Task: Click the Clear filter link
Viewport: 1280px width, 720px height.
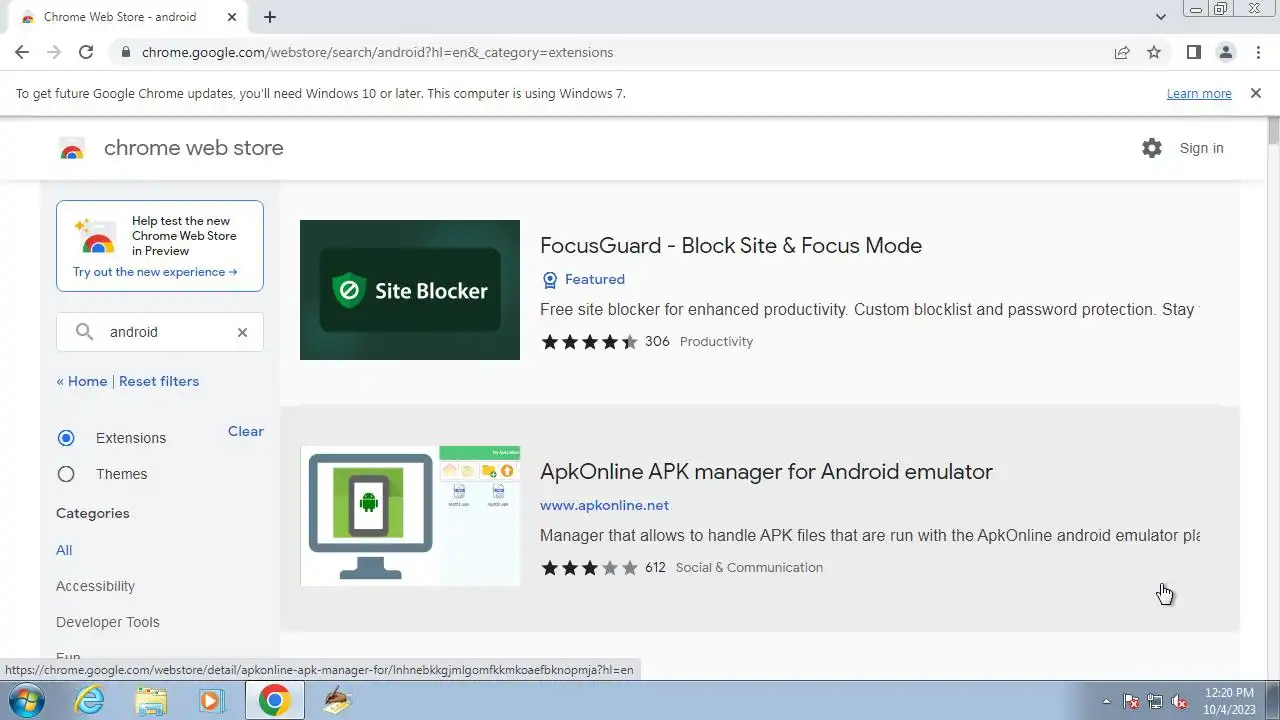Action: 246,431
